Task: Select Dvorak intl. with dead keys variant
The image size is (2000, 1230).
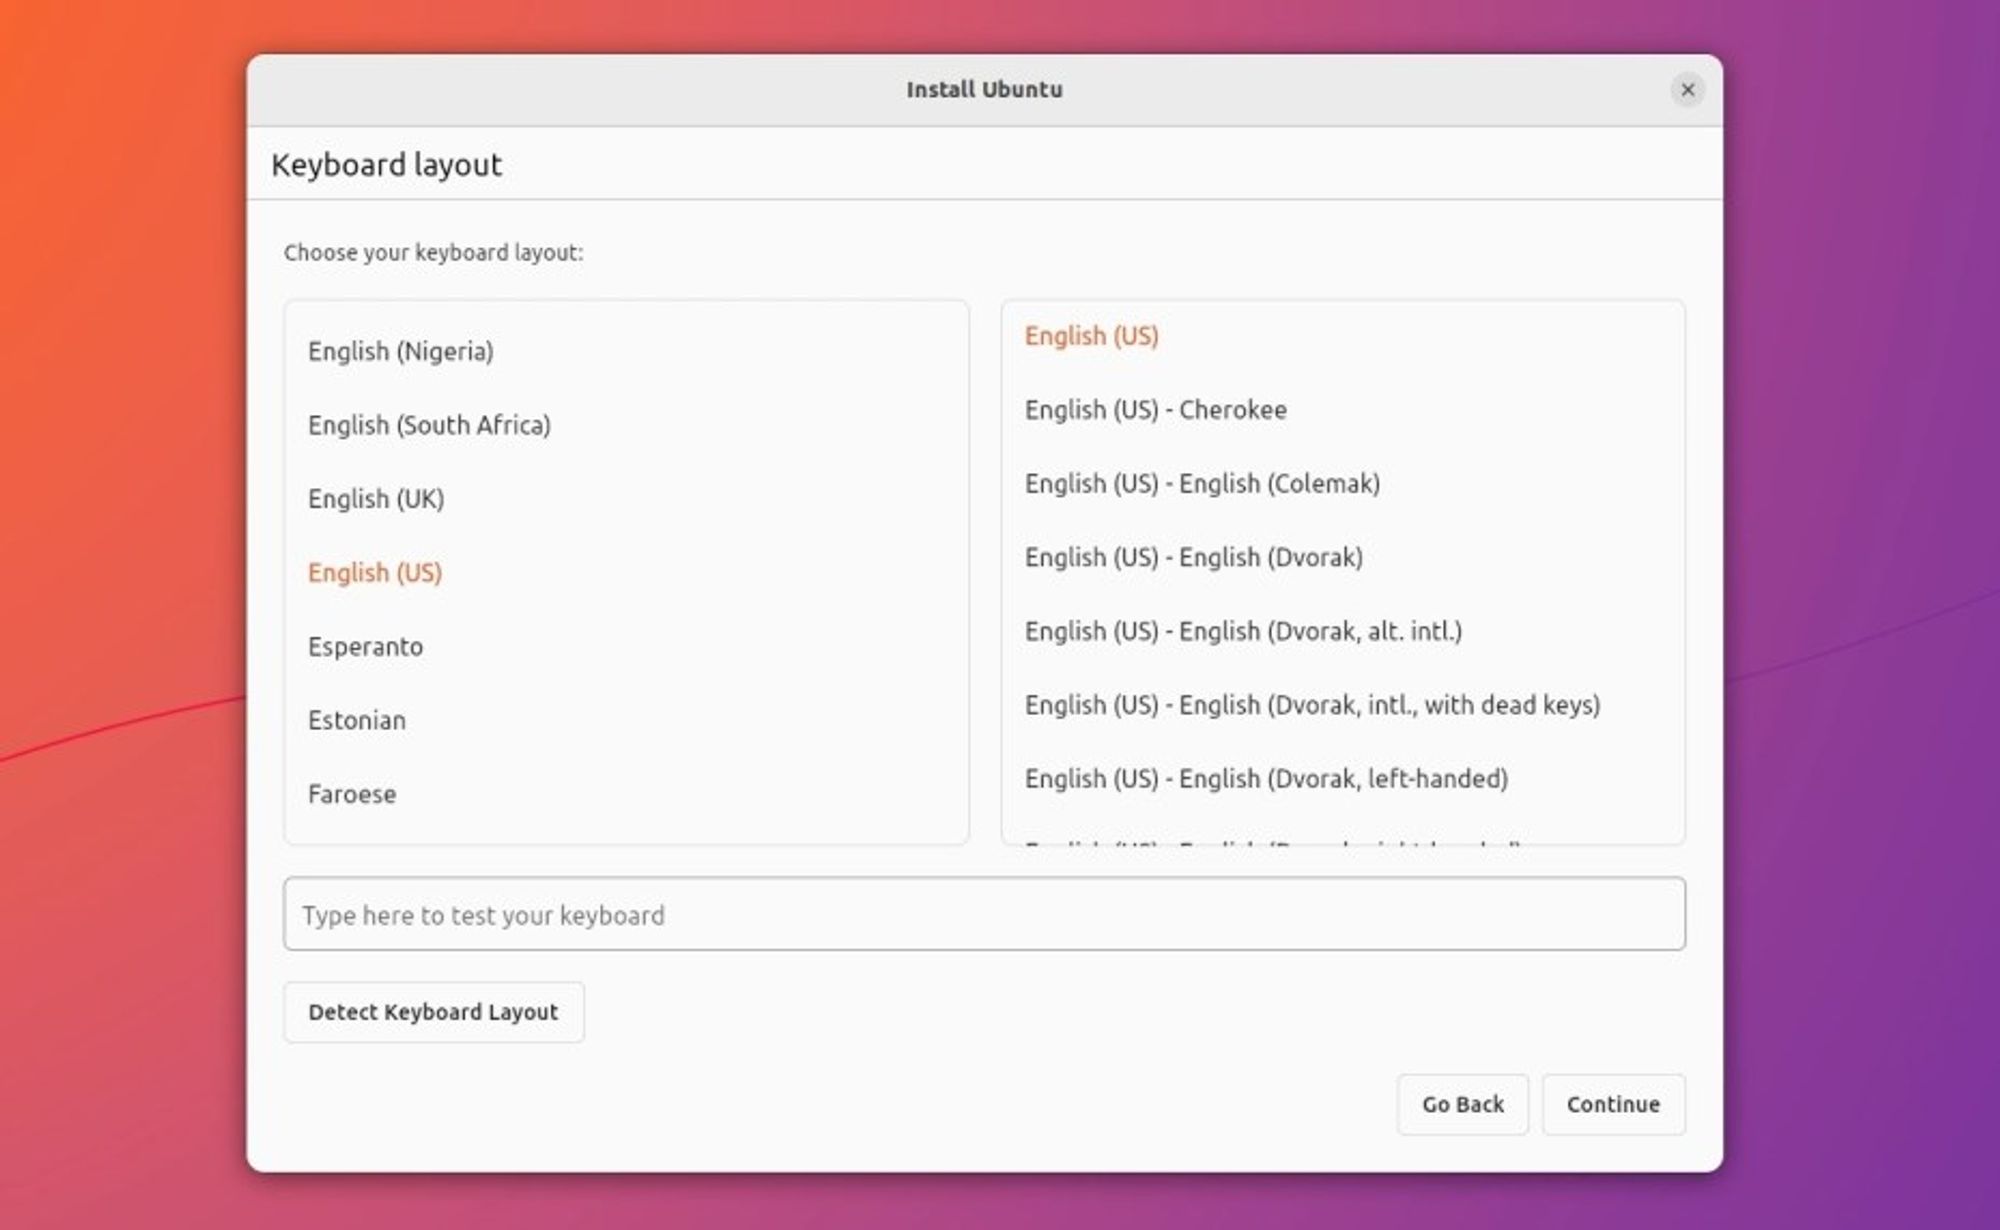Action: pos(1312,704)
